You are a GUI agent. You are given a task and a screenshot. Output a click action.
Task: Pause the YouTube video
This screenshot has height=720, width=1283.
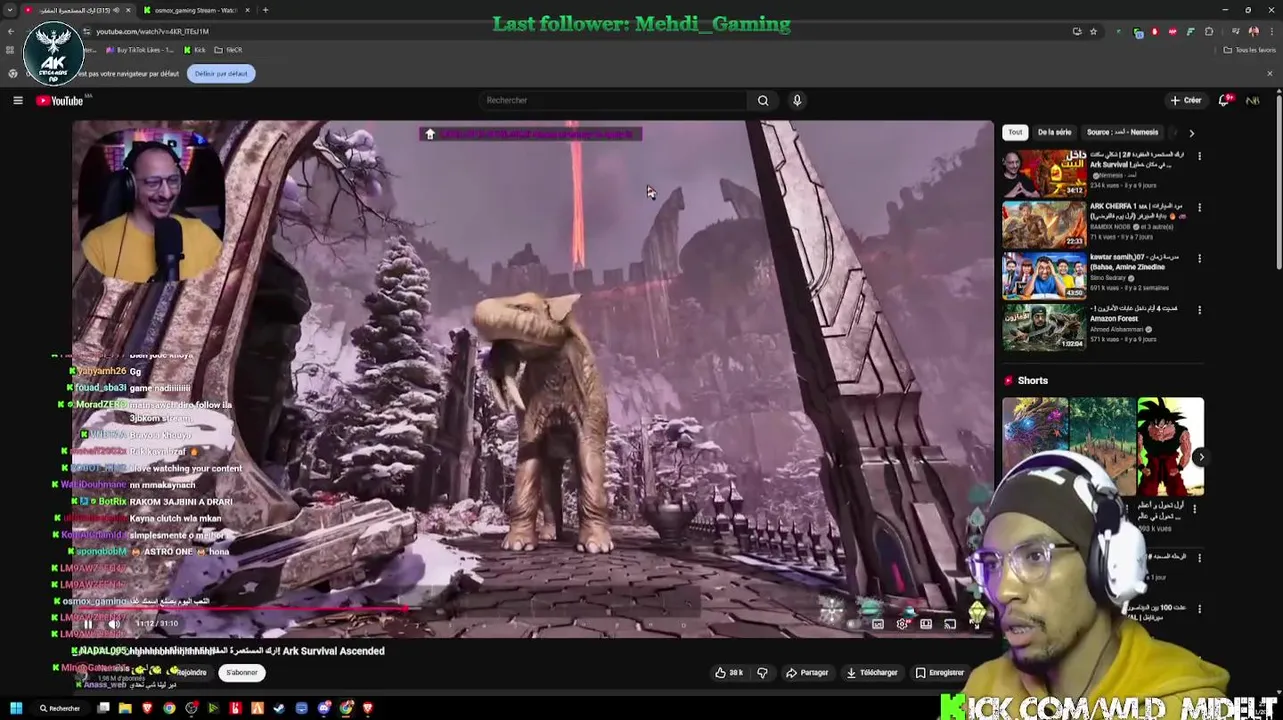88,624
